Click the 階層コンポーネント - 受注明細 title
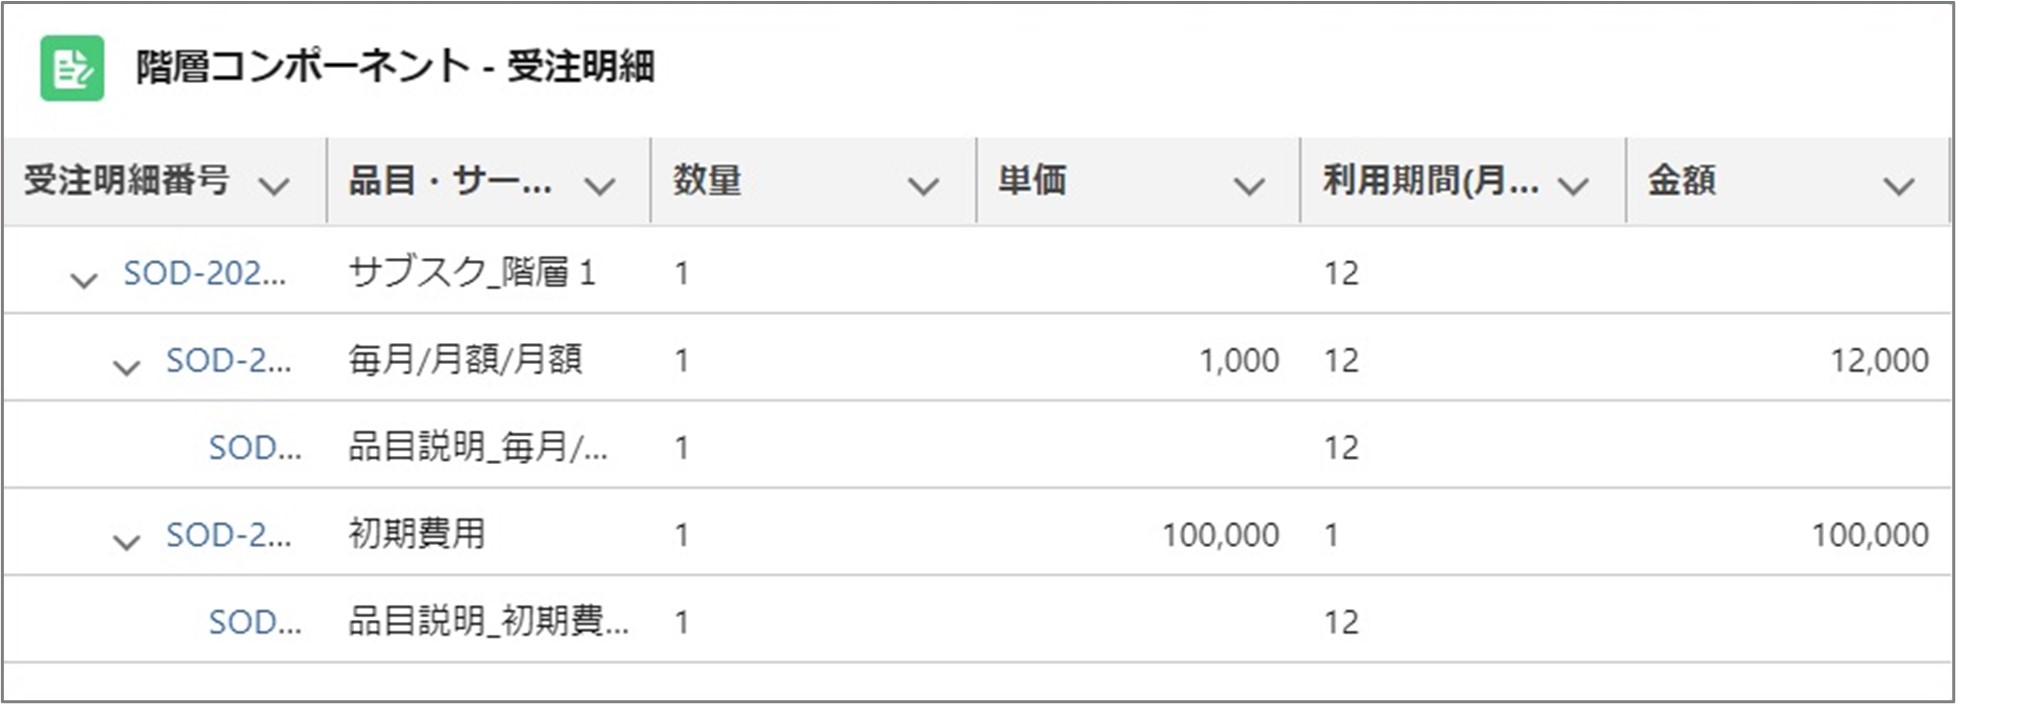2027x709 pixels. pyautogui.click(x=395, y=67)
